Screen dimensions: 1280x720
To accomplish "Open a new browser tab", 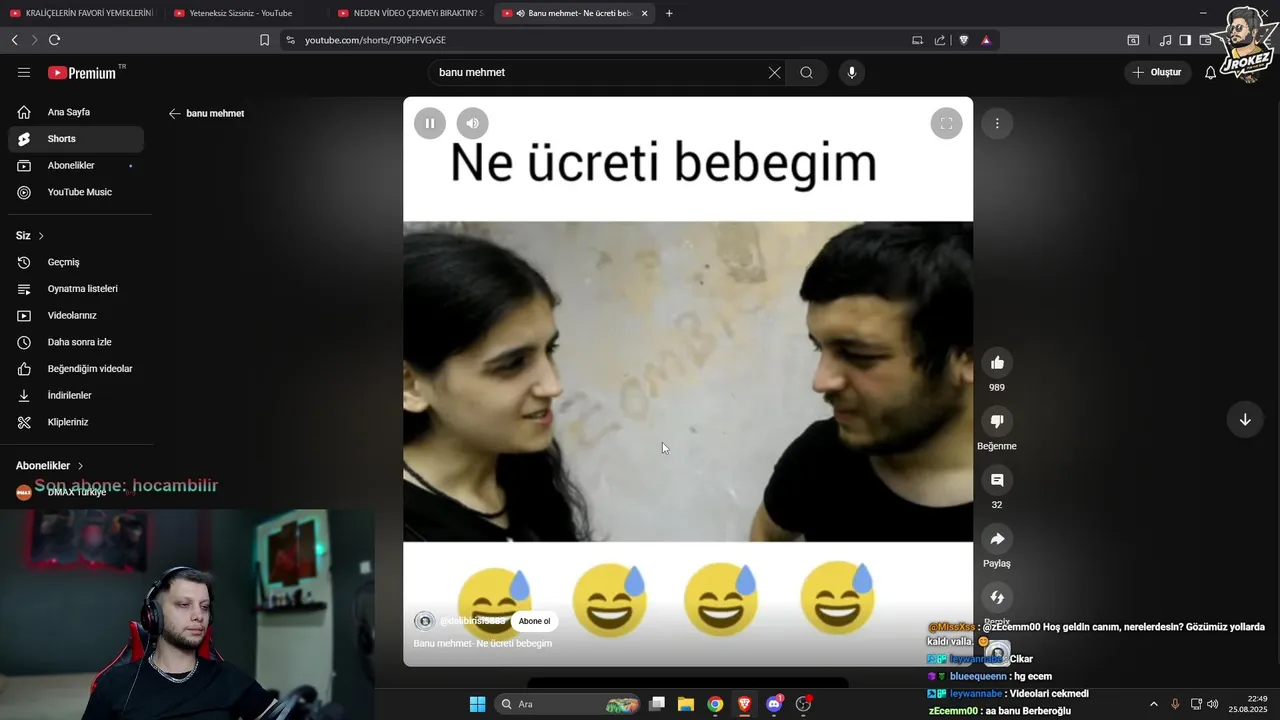I will (x=669, y=13).
